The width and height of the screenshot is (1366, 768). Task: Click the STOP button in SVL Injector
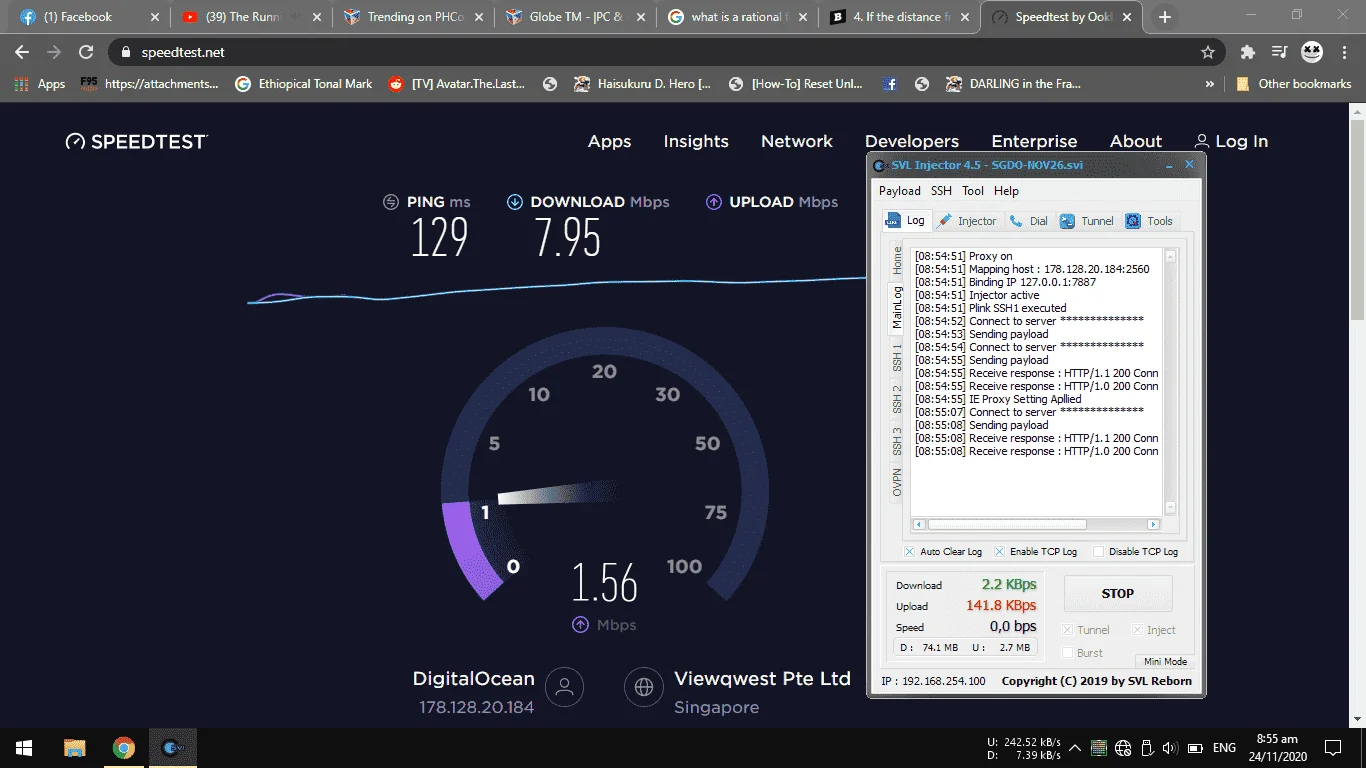coord(1117,593)
